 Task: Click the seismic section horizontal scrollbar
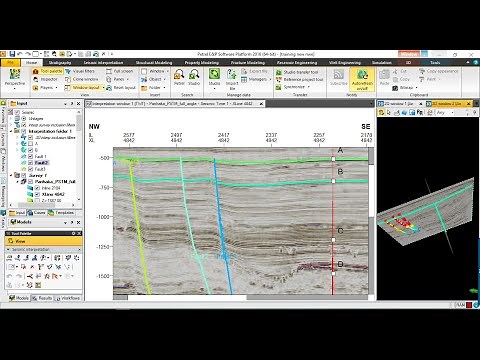(x=241, y=297)
